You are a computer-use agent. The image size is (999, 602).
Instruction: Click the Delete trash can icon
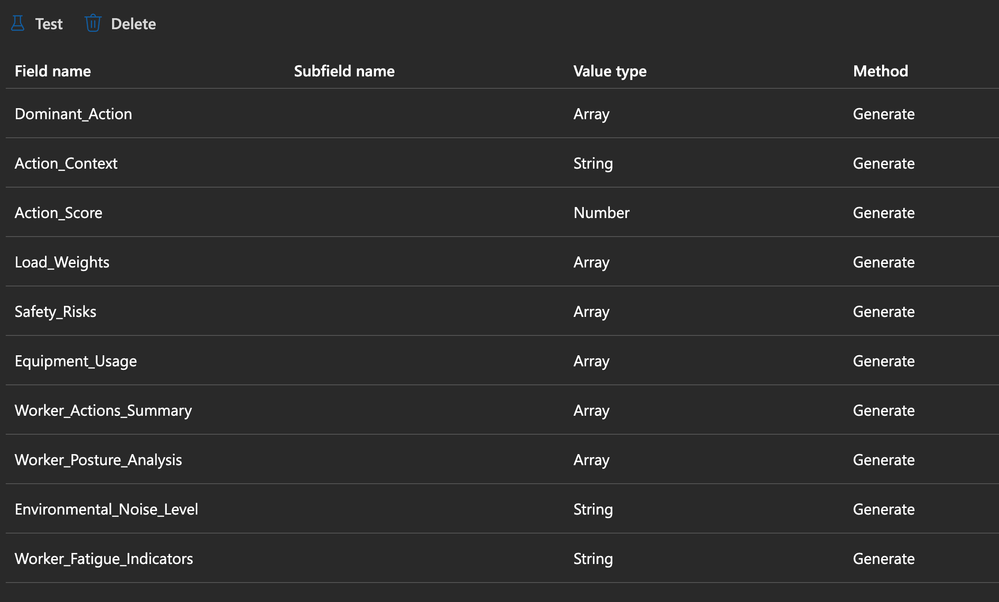[x=93, y=24]
